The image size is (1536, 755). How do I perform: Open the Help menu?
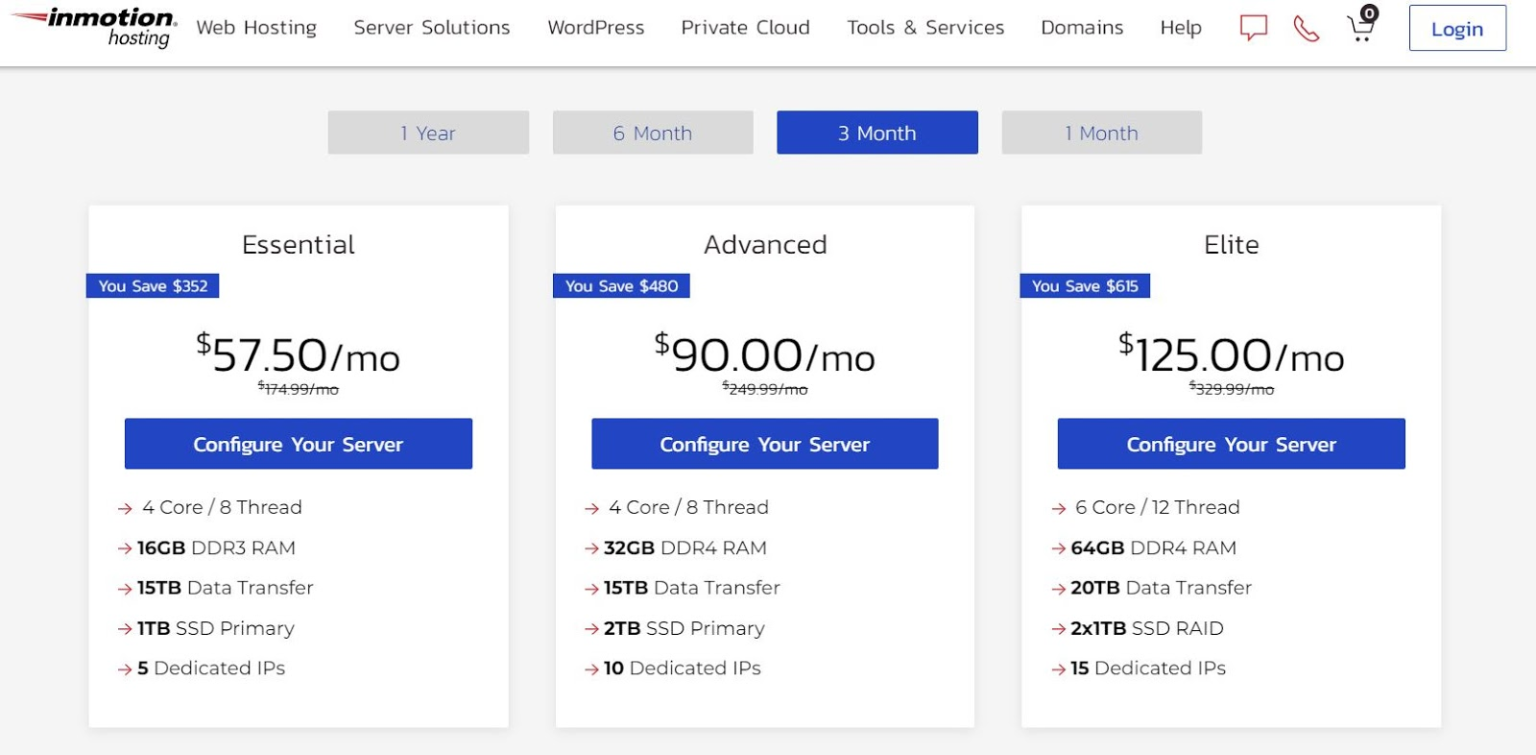pos(1180,28)
